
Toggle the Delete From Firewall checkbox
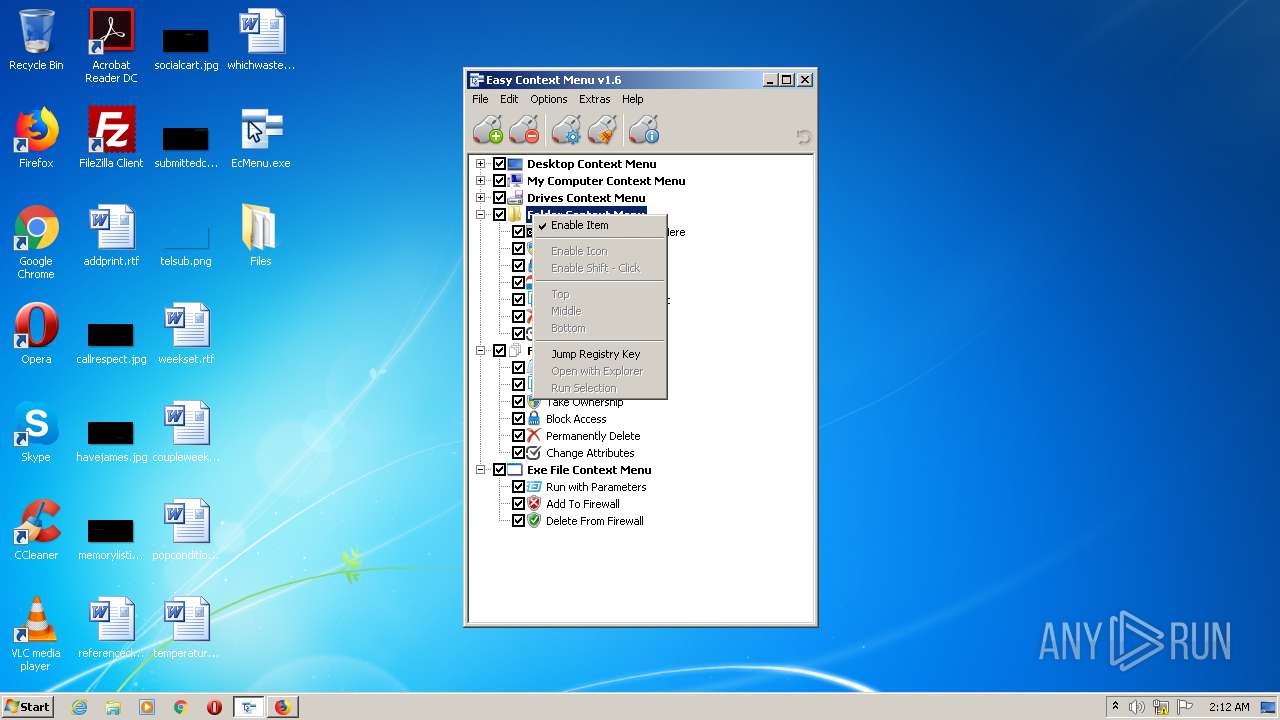point(518,521)
